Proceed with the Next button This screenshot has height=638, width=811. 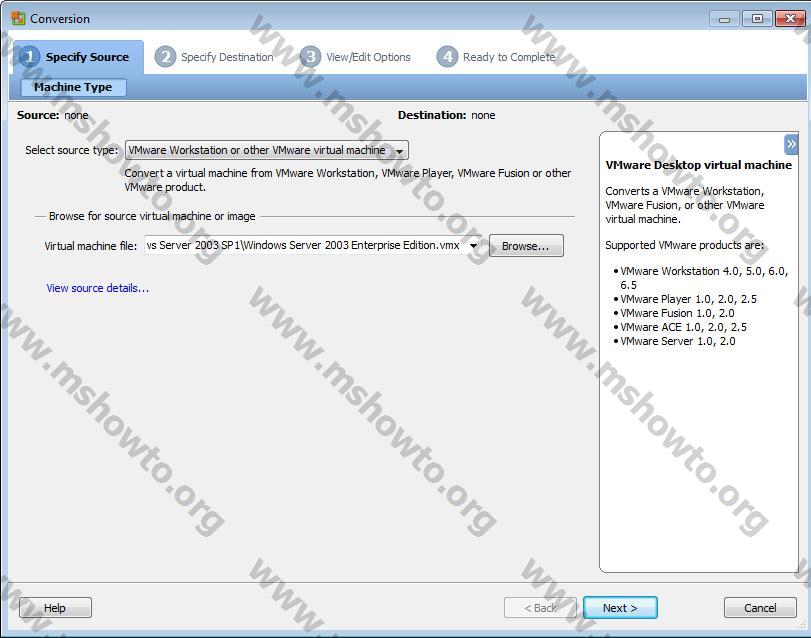620,607
